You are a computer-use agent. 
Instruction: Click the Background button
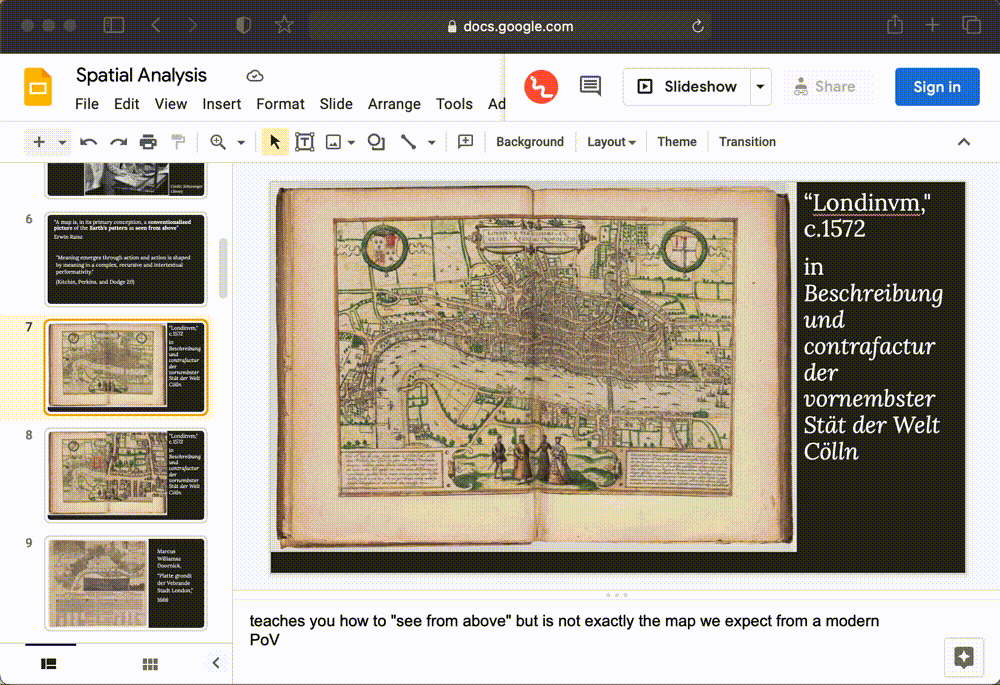530,142
